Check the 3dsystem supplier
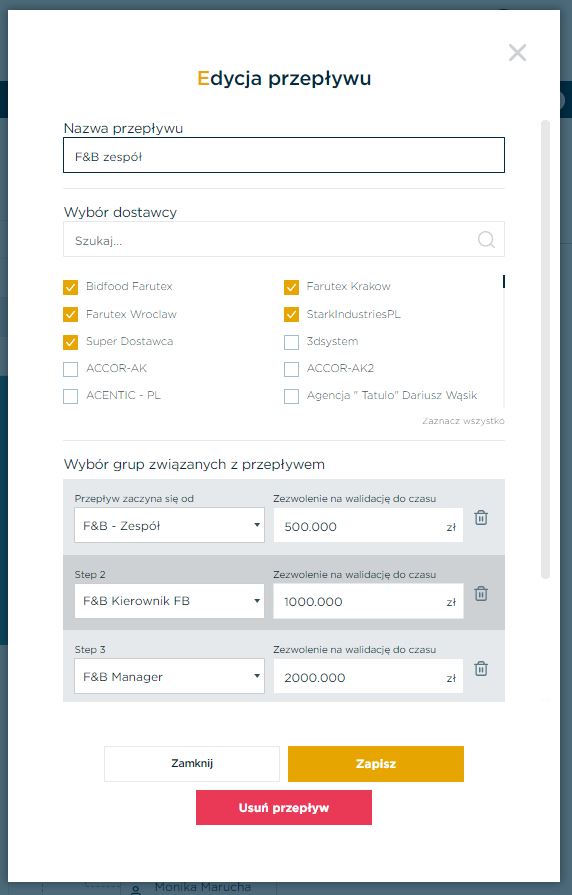 point(291,342)
